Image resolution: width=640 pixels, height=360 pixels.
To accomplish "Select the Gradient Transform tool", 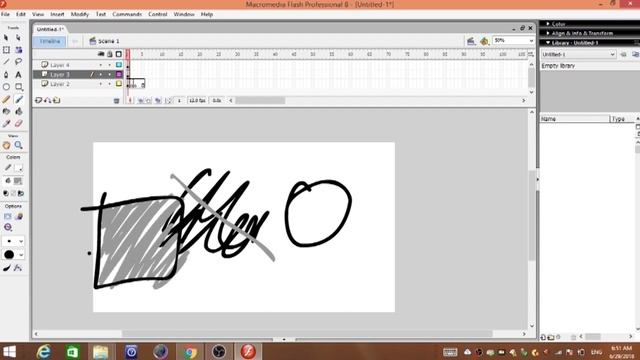I will [18, 50].
